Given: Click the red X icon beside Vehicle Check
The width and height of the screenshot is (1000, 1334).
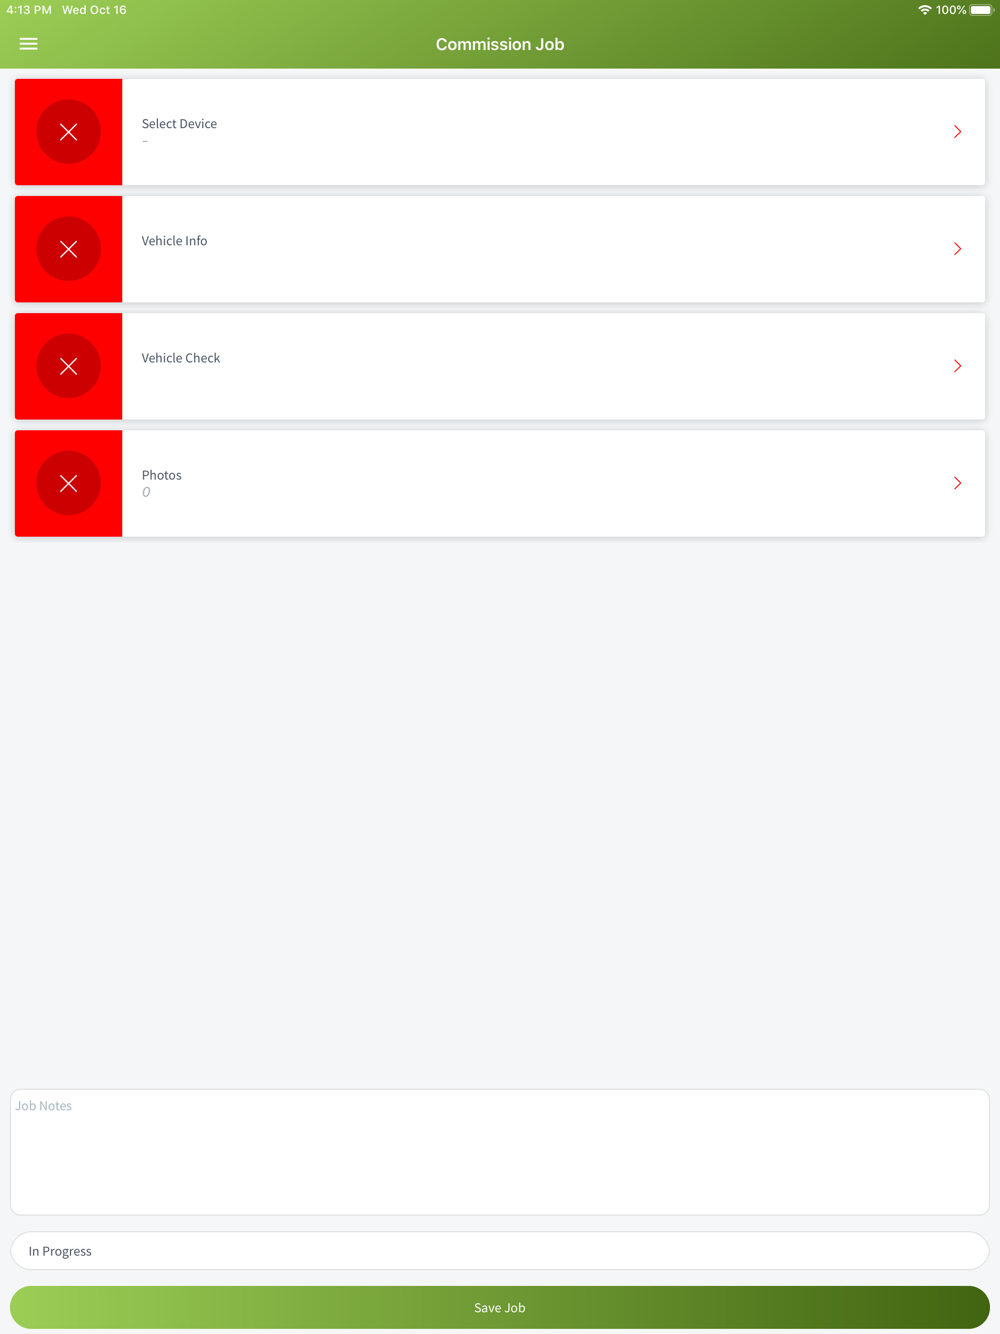Looking at the screenshot, I should [69, 366].
